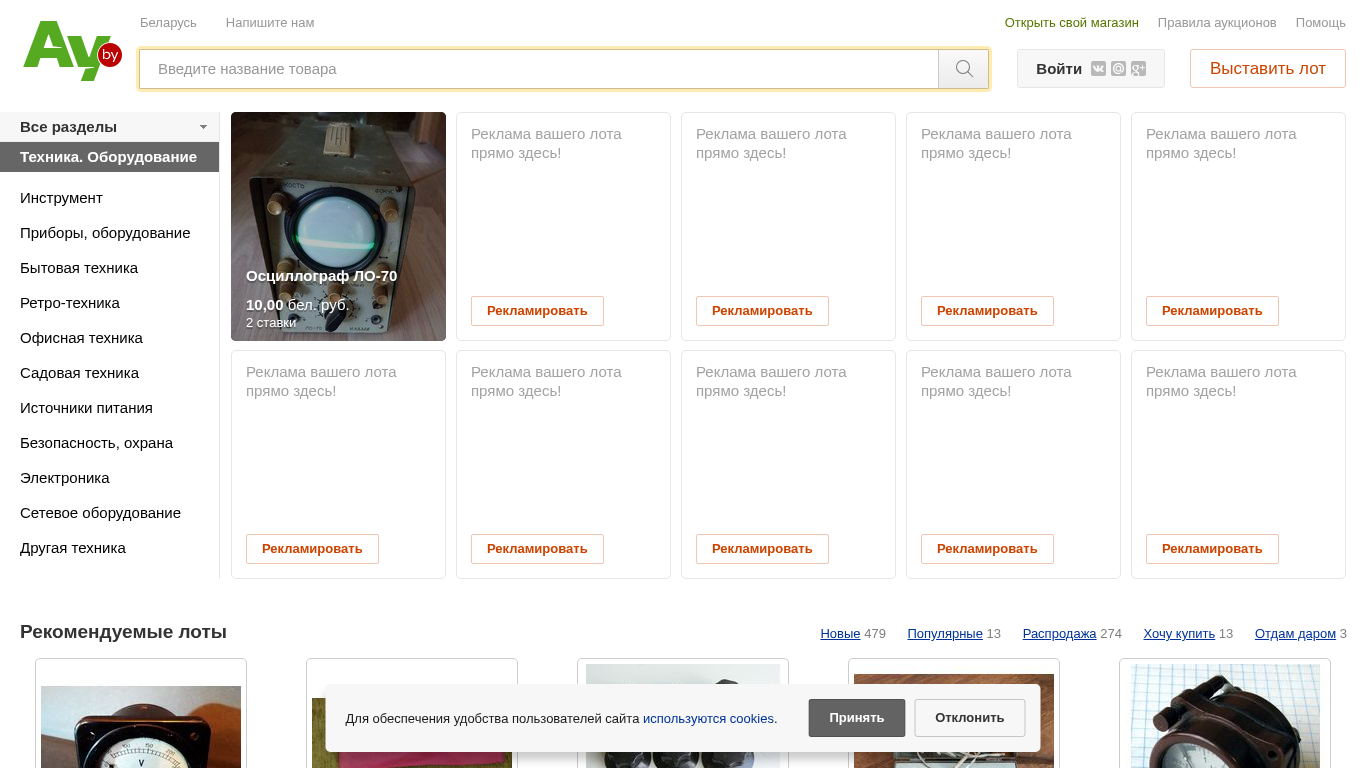Viewport: 1366px width, 768px height.
Task: Open the Бытовая техника category
Action: click(79, 268)
